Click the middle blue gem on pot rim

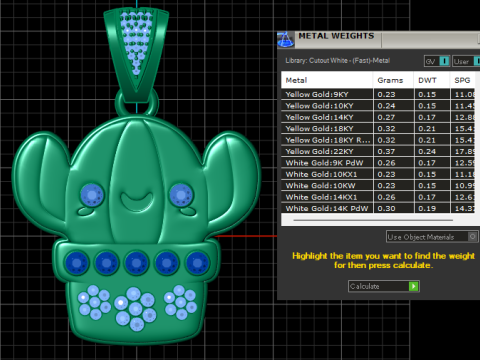(x=136, y=263)
